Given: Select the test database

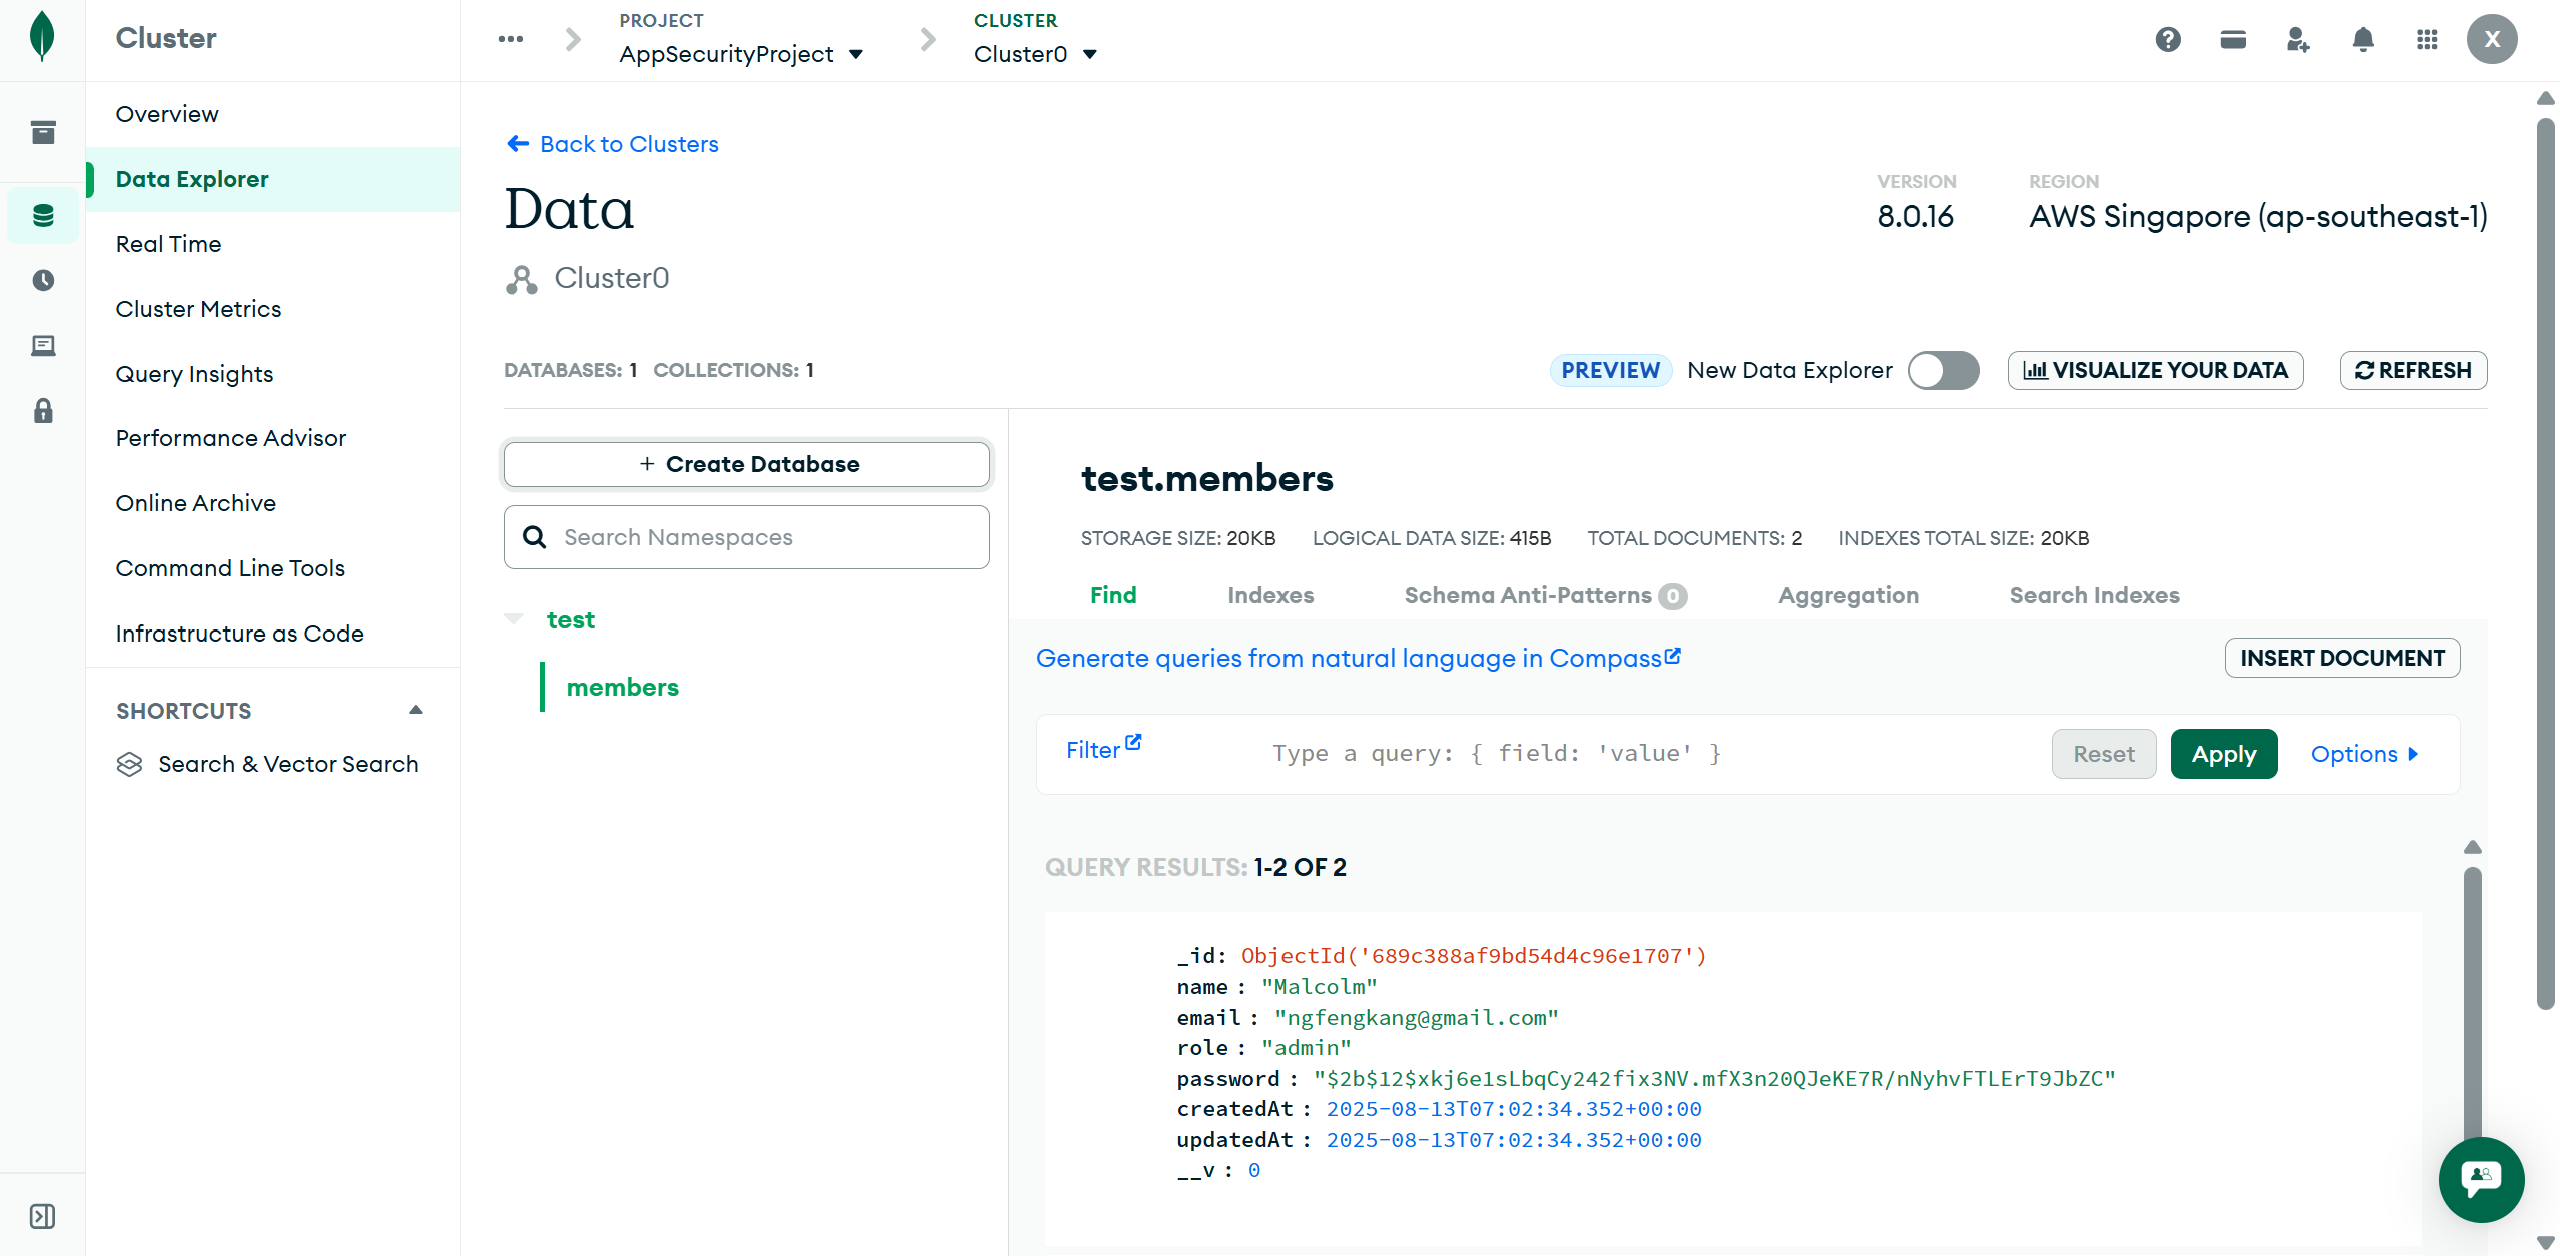Looking at the screenshot, I should click(571, 619).
